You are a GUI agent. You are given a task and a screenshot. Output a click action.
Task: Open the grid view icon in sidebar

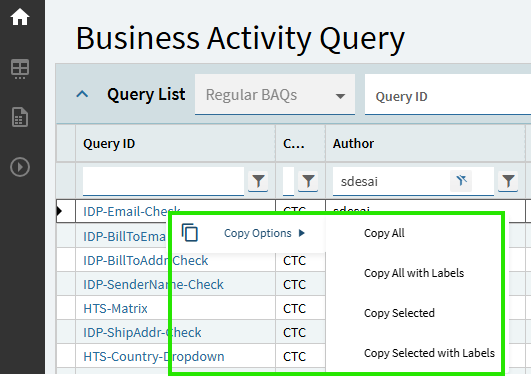click(20, 69)
